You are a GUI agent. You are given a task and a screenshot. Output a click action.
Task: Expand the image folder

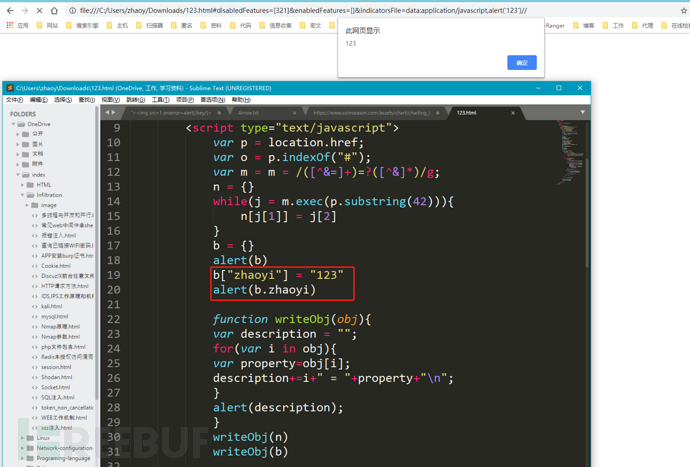tap(27, 205)
